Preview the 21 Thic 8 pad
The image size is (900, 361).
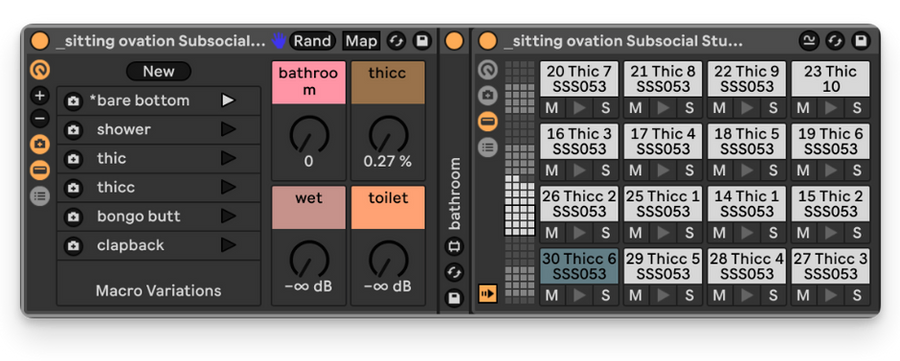coord(663,108)
